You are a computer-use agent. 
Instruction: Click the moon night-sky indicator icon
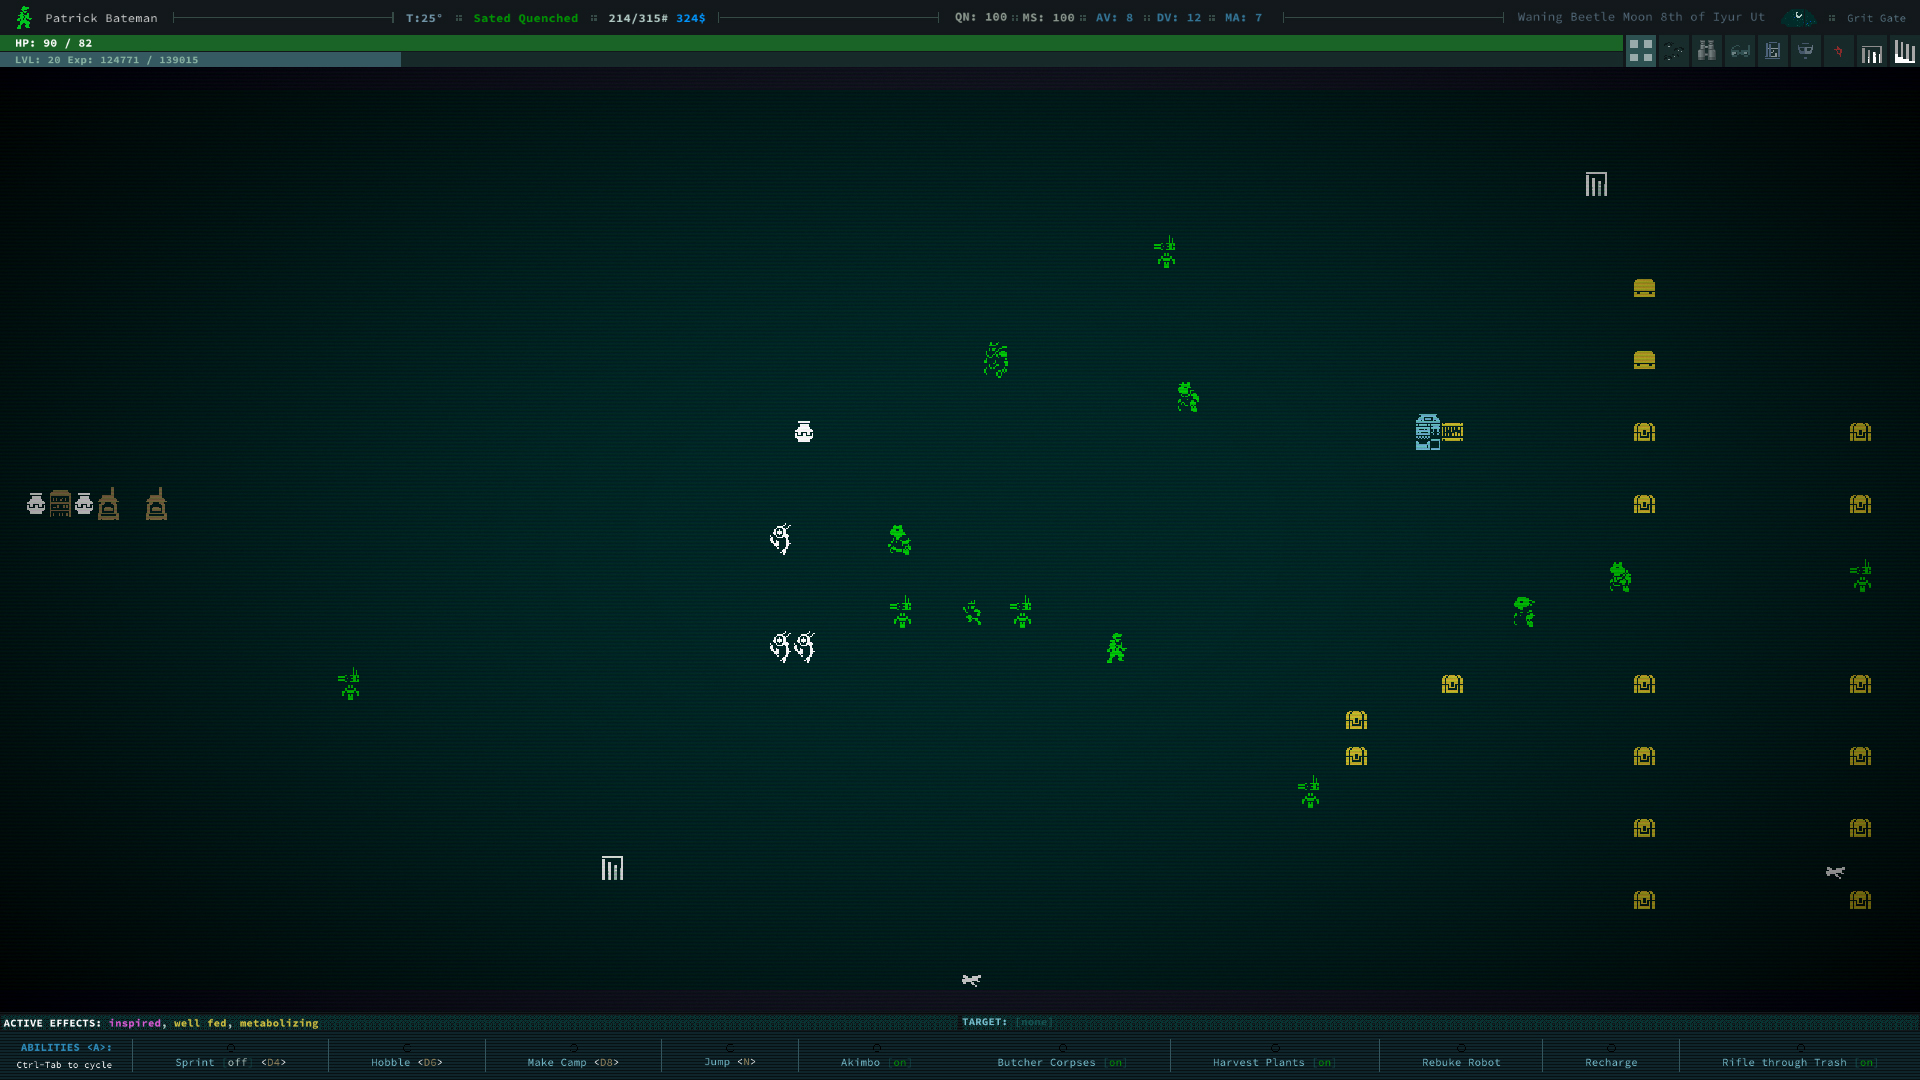(x=1798, y=17)
